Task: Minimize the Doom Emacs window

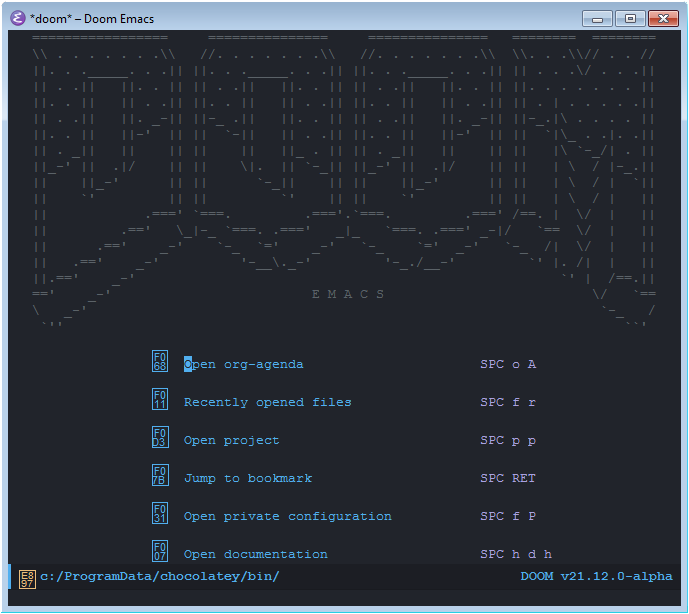Action: pyautogui.click(x=597, y=19)
